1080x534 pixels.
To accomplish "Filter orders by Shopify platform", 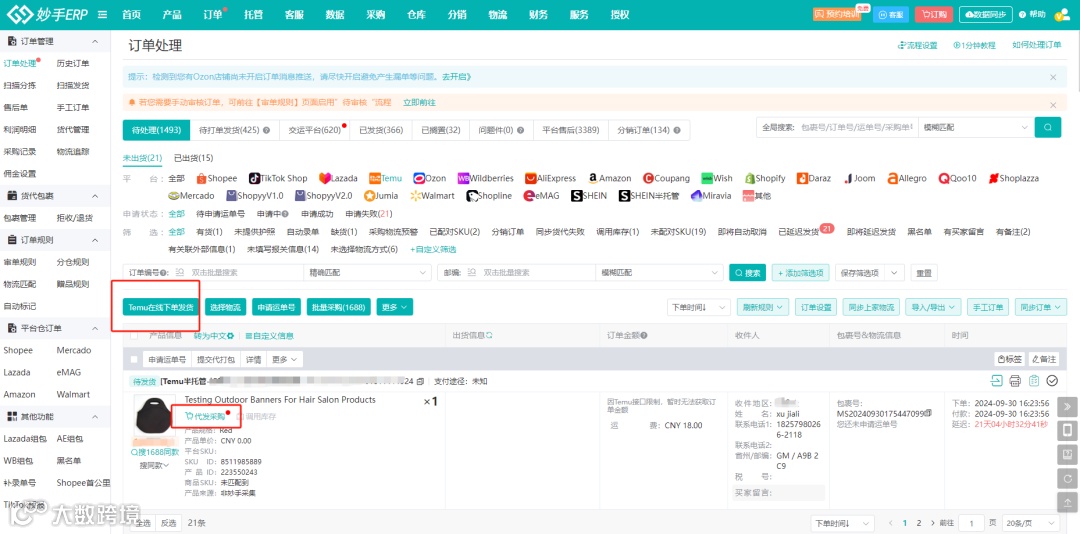I will coord(765,178).
